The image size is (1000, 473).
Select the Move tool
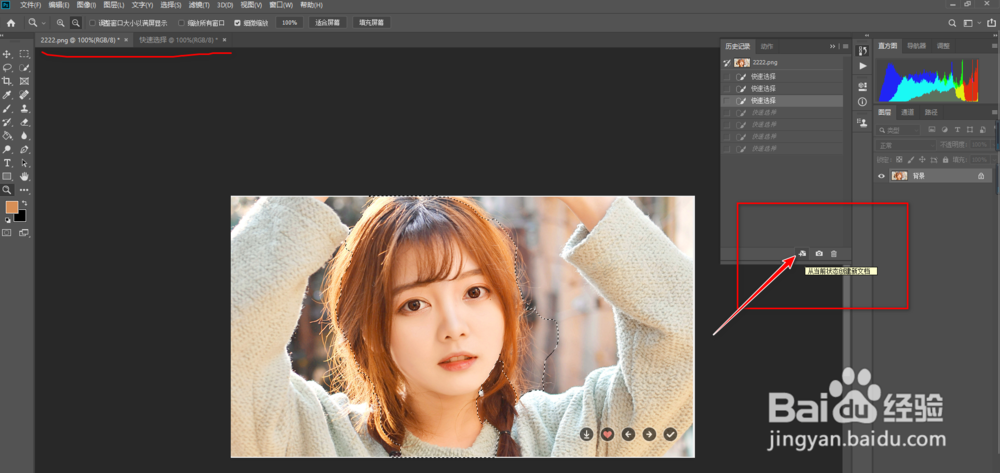(x=8, y=54)
